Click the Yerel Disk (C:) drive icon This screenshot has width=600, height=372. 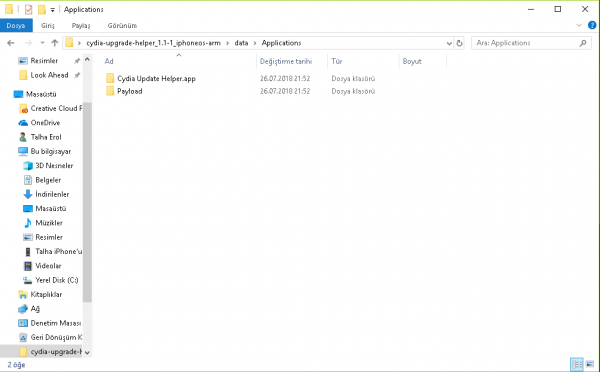[28, 280]
